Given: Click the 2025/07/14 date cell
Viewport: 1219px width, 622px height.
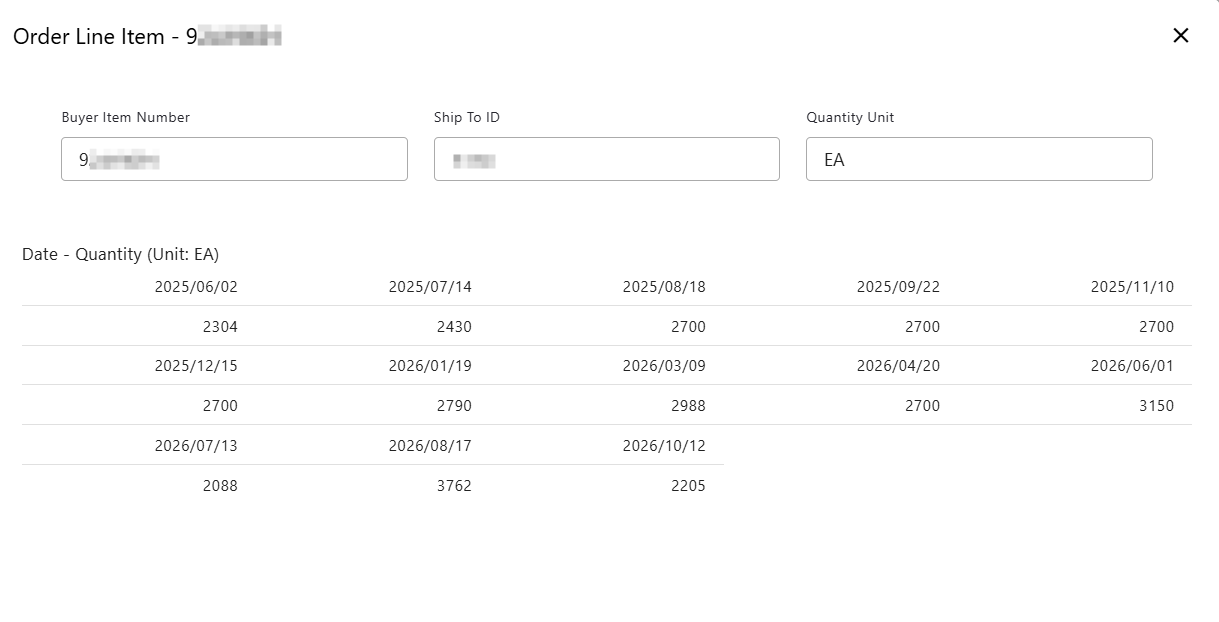Looking at the screenshot, I should coord(430,287).
